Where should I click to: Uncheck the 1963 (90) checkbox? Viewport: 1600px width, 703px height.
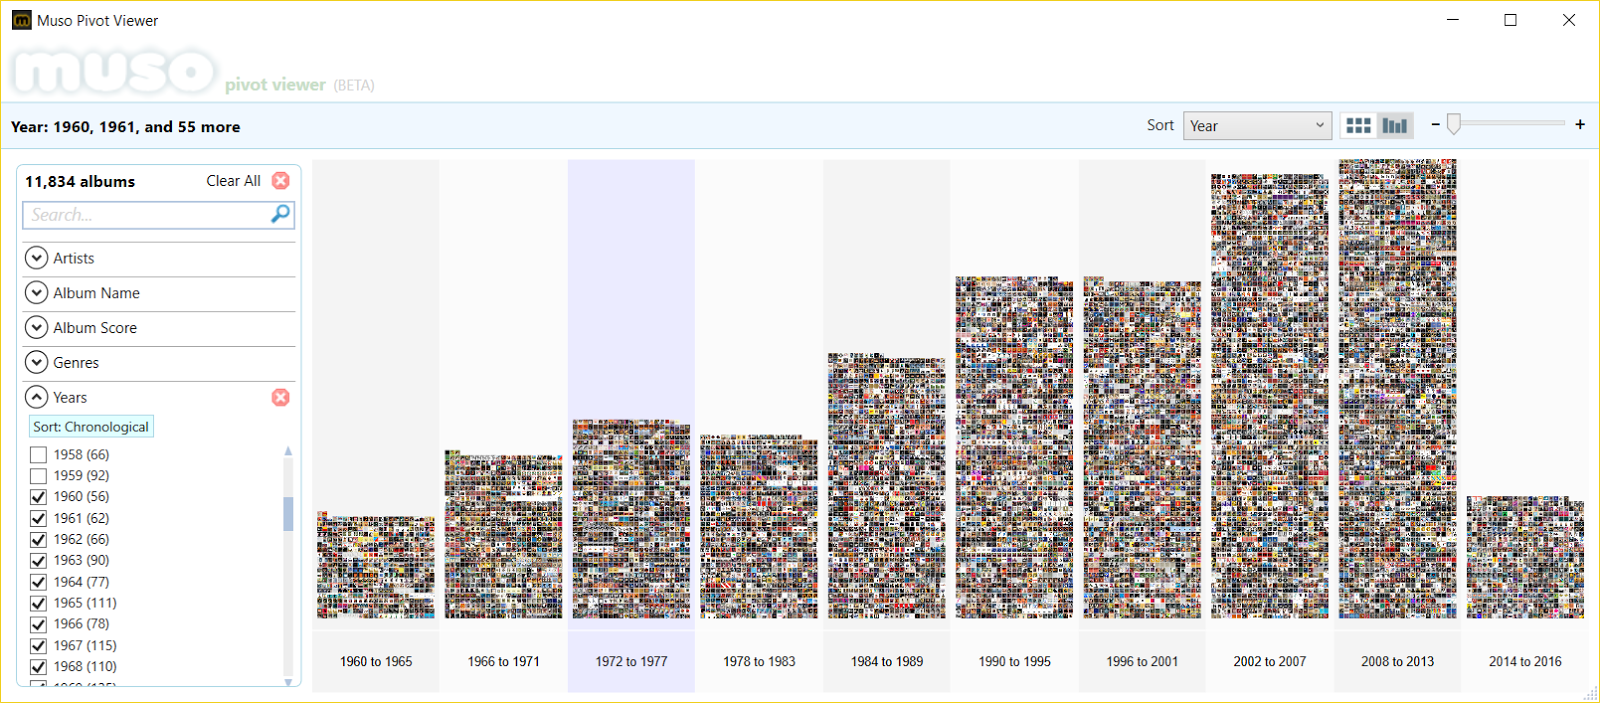[38, 561]
